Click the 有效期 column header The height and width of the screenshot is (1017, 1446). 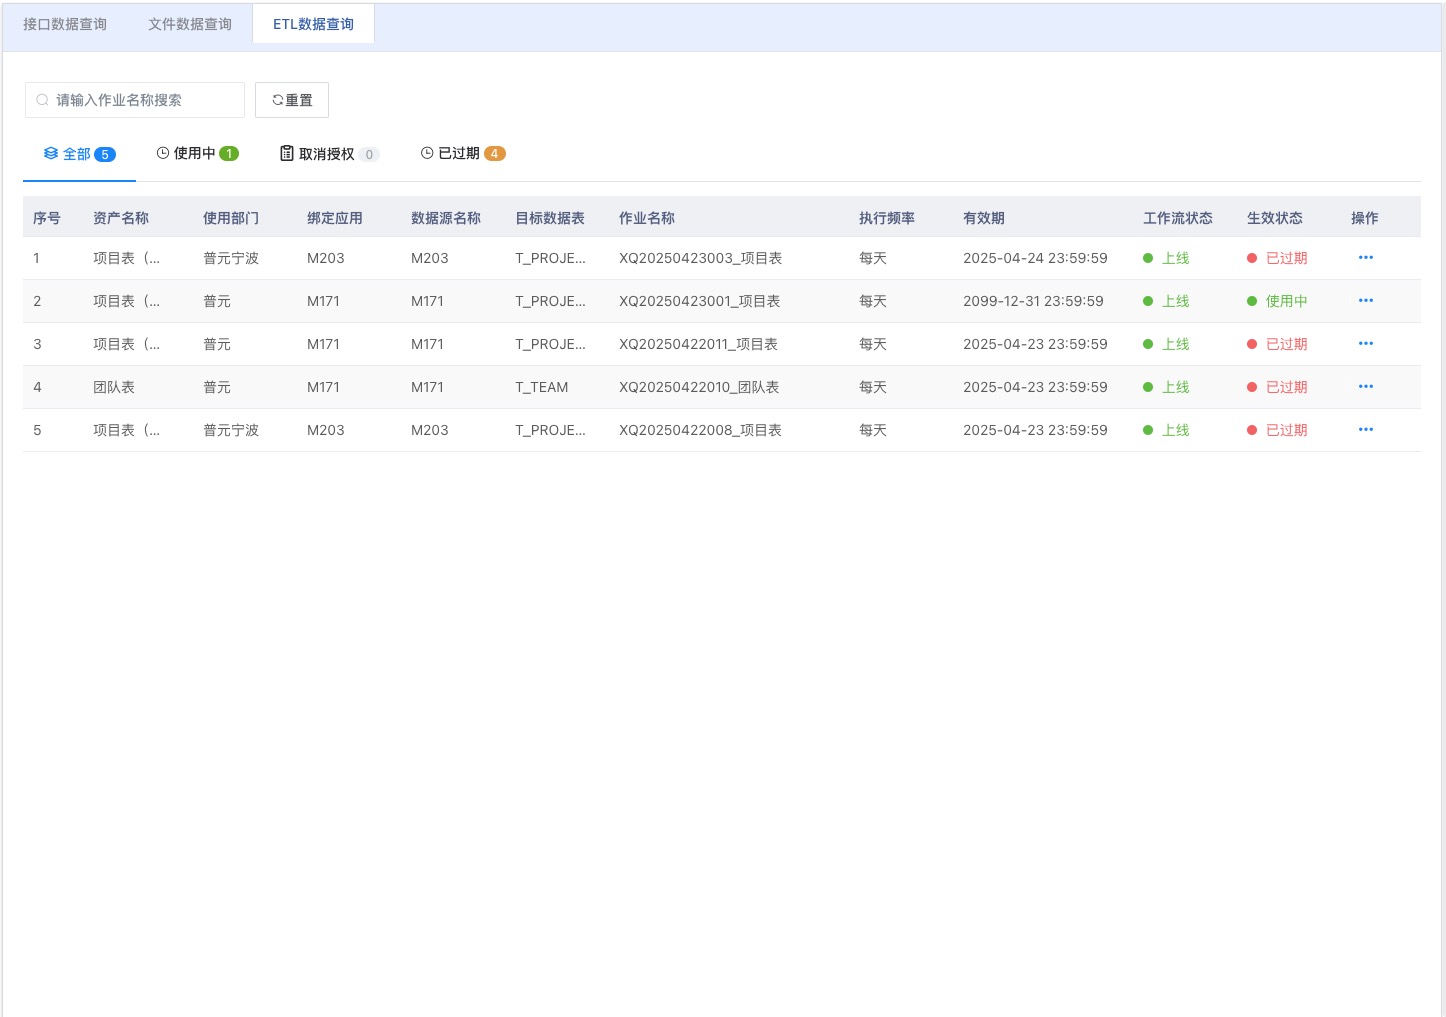[984, 218]
